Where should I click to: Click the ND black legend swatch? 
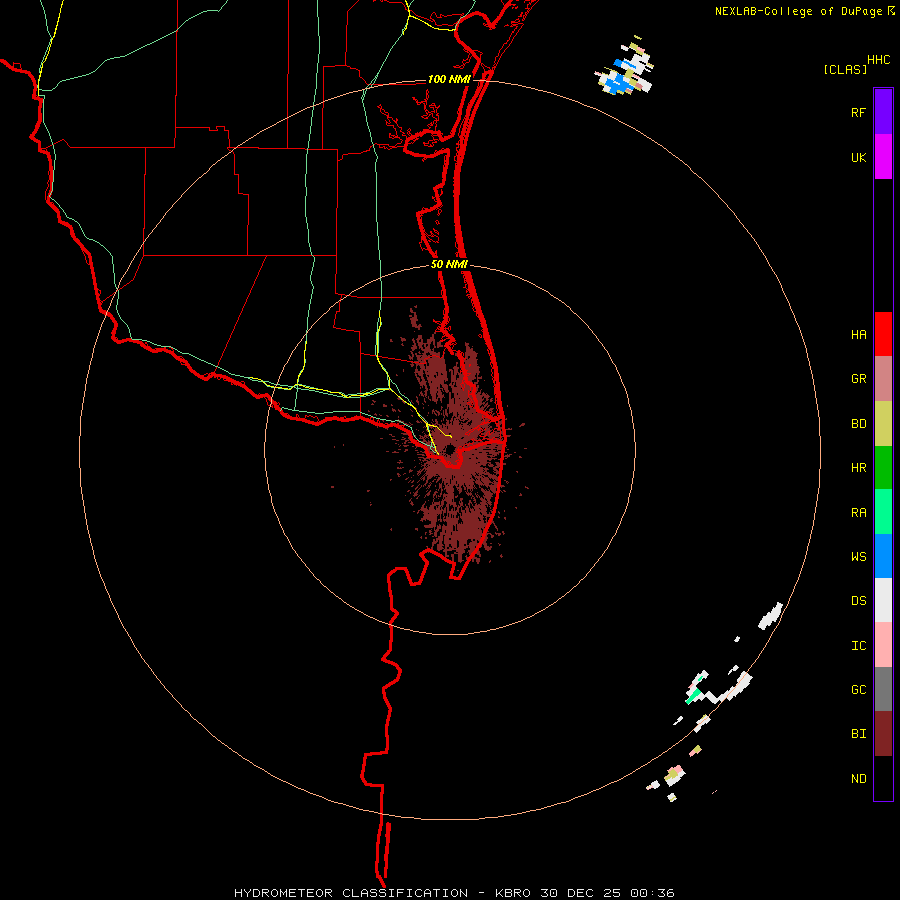click(883, 778)
